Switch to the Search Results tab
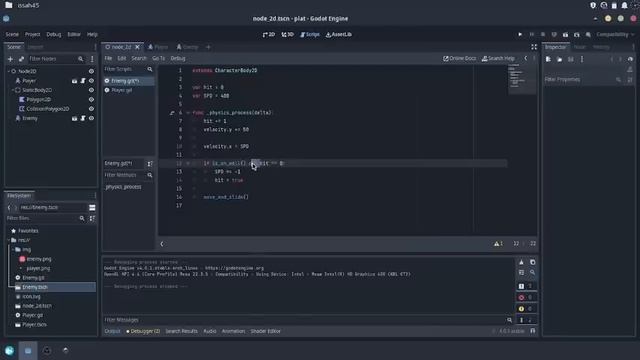Screen dimensions: 640x360 [x=181, y=331]
